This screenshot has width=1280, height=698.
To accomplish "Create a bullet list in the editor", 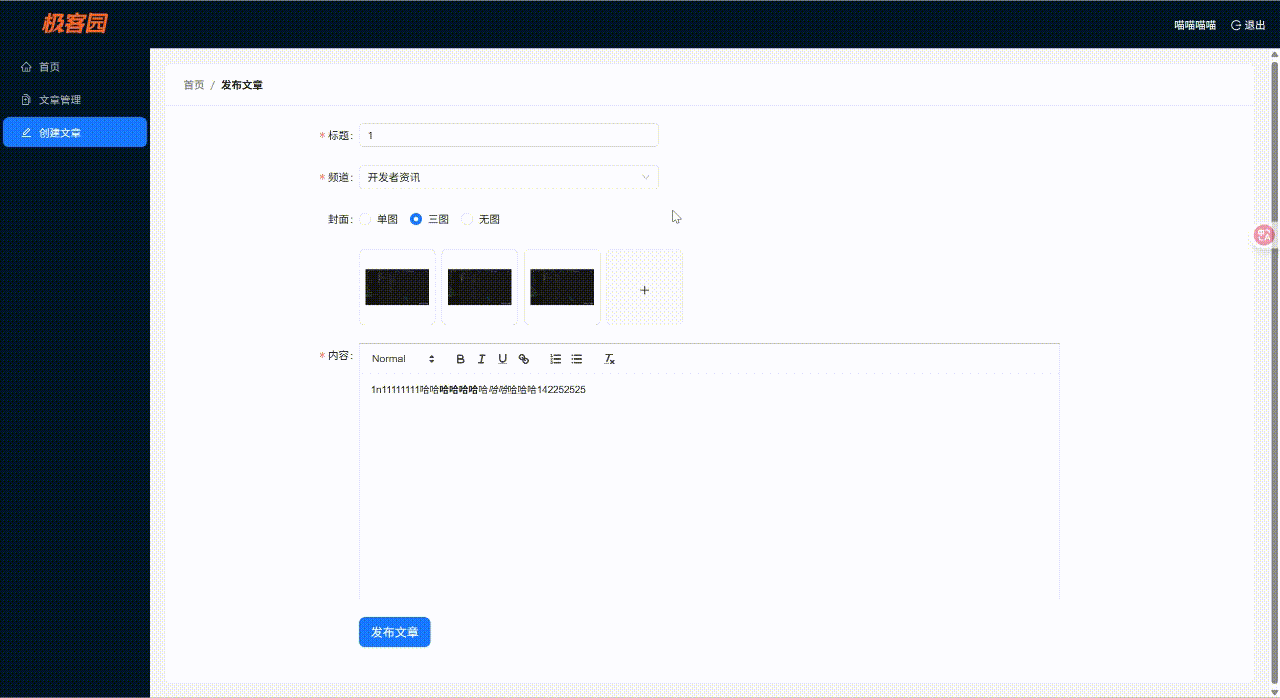I will pyautogui.click(x=576, y=358).
